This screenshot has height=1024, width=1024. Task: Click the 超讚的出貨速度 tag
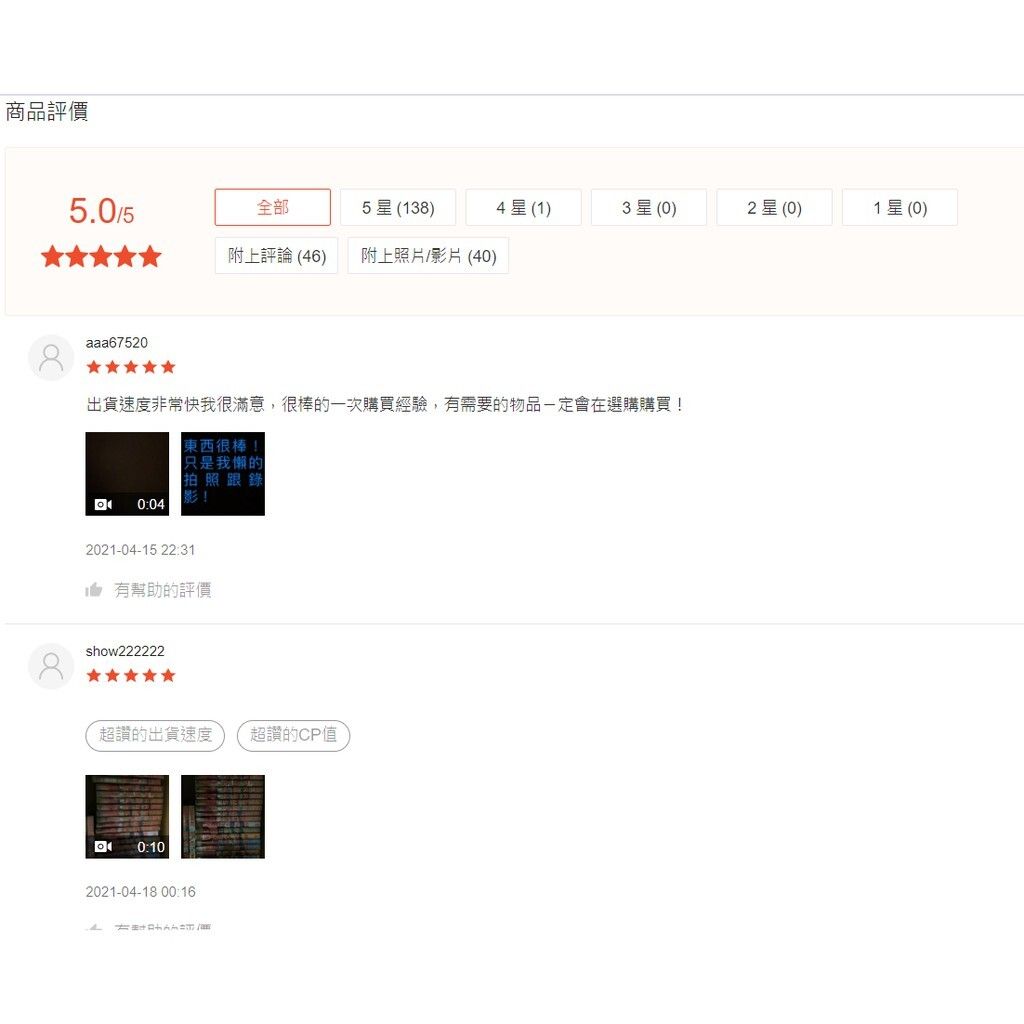coord(155,735)
